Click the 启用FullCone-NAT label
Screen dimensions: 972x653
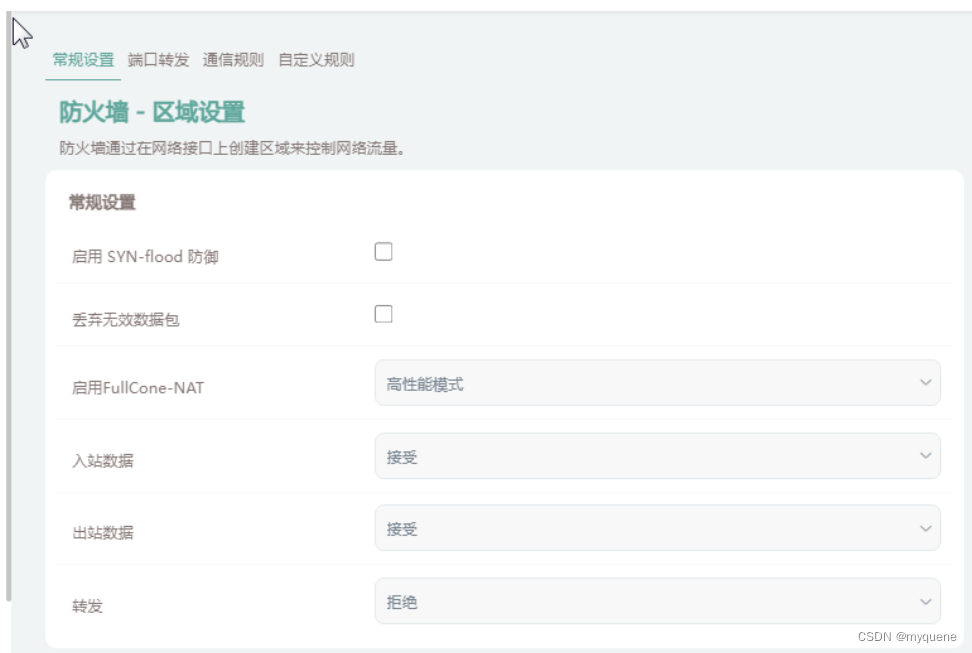(x=138, y=387)
